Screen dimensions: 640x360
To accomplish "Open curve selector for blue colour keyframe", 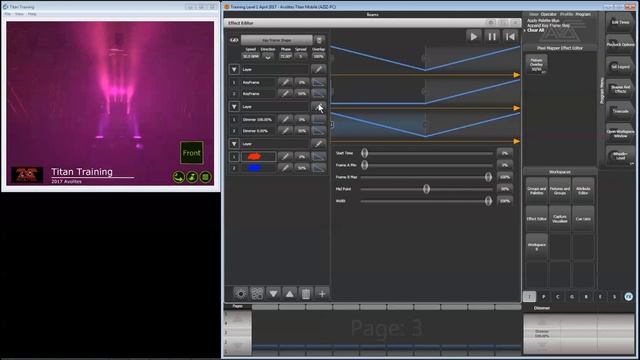I will tap(318, 168).
